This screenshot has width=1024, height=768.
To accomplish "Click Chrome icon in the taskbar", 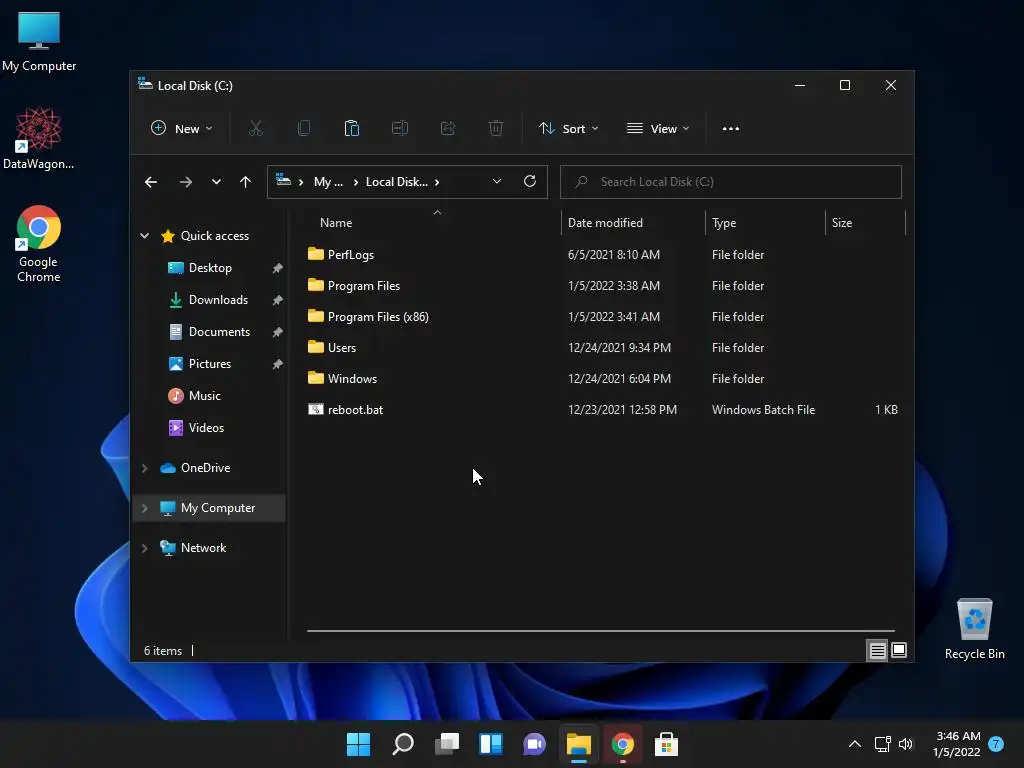I will [622, 744].
